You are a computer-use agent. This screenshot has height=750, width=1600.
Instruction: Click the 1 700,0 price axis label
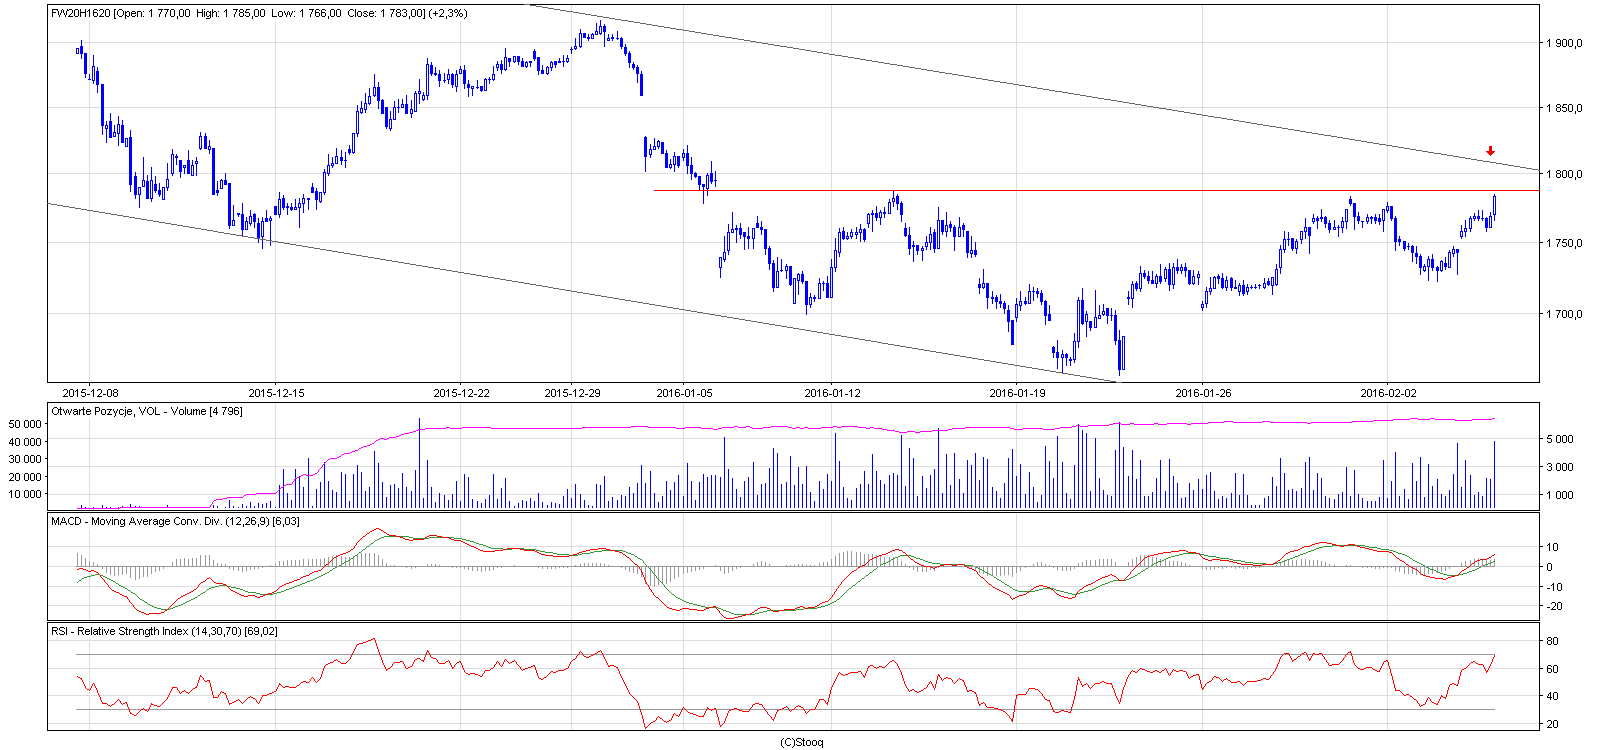(x=1565, y=314)
